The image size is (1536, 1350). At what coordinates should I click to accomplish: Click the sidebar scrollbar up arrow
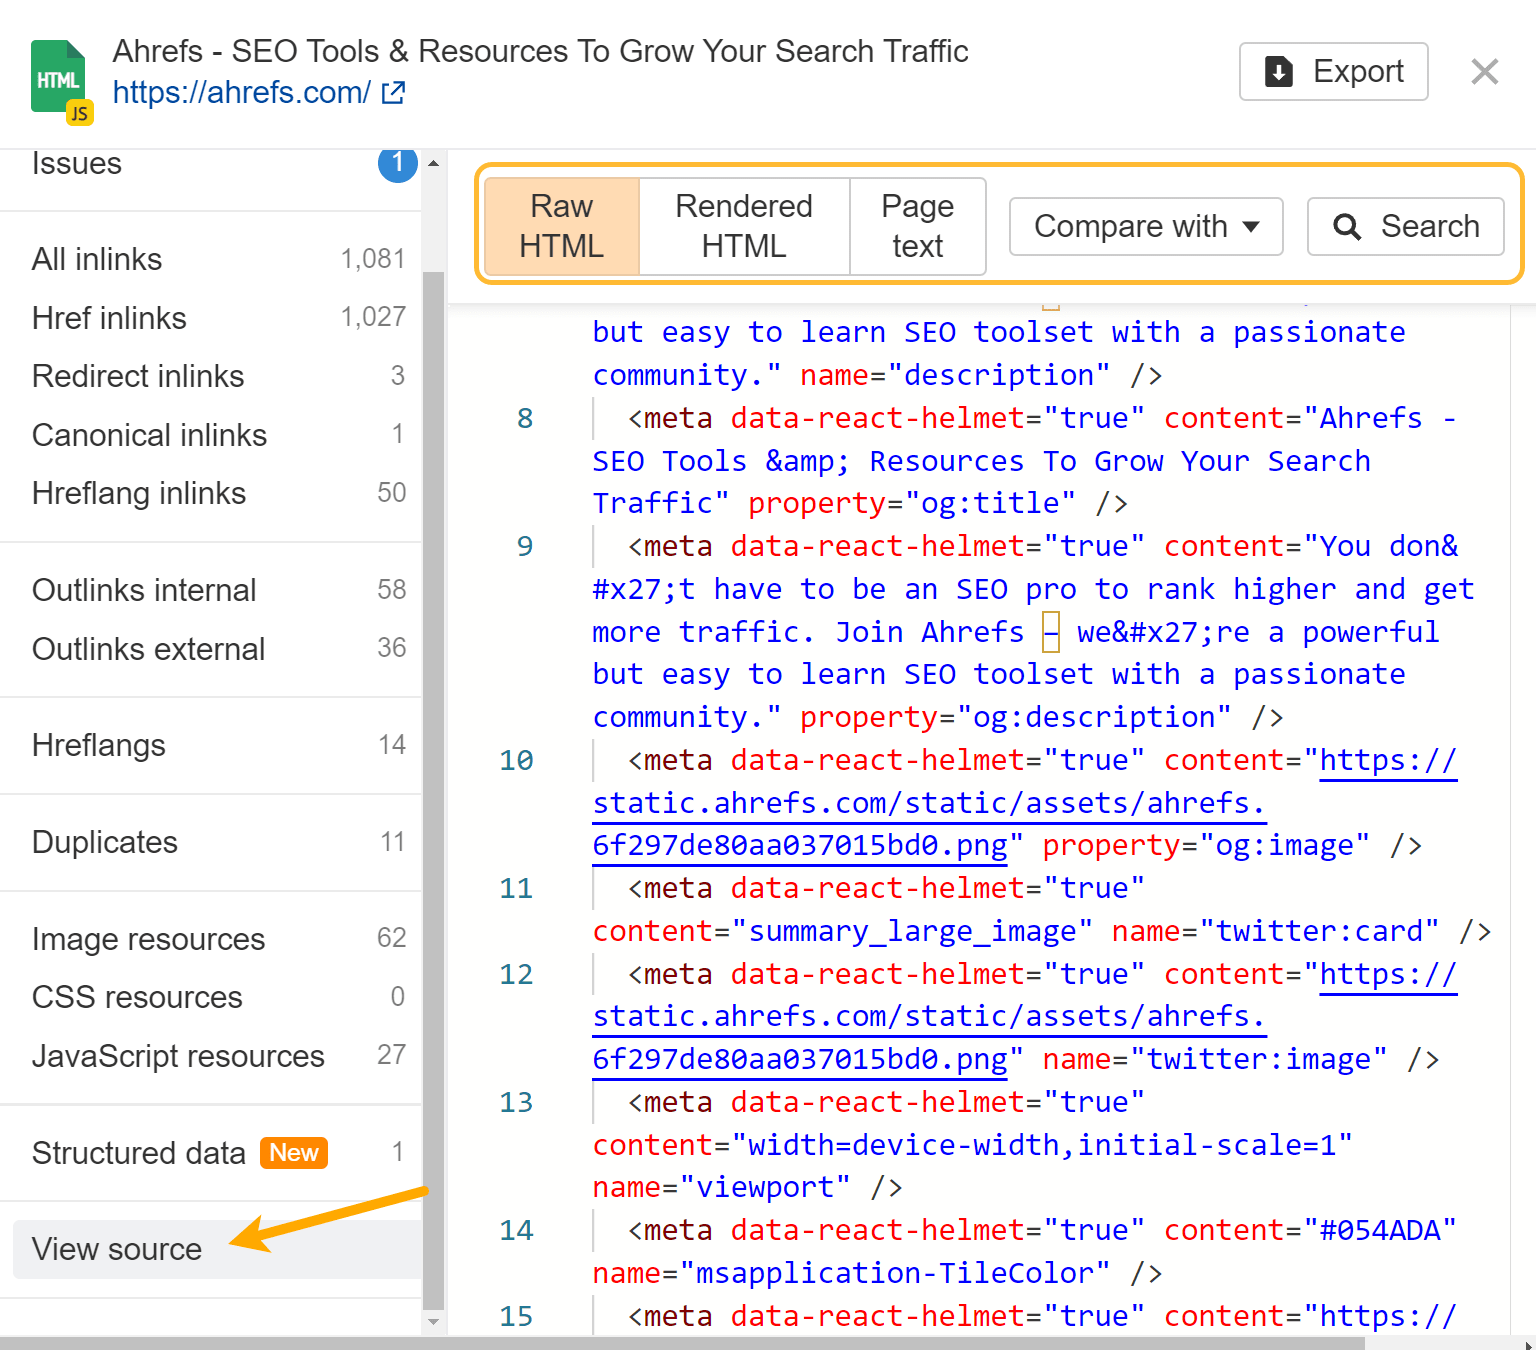[433, 162]
